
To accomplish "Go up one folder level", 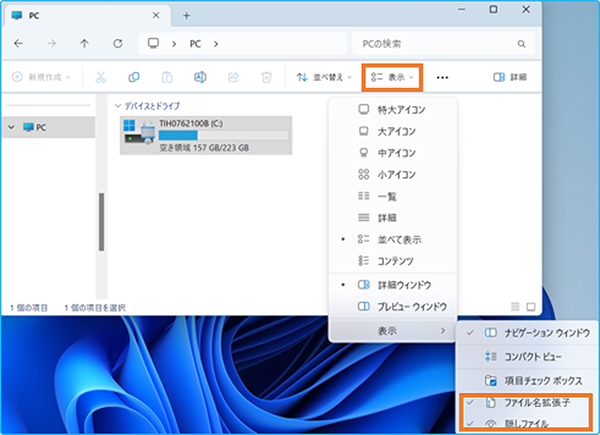I will [x=84, y=44].
